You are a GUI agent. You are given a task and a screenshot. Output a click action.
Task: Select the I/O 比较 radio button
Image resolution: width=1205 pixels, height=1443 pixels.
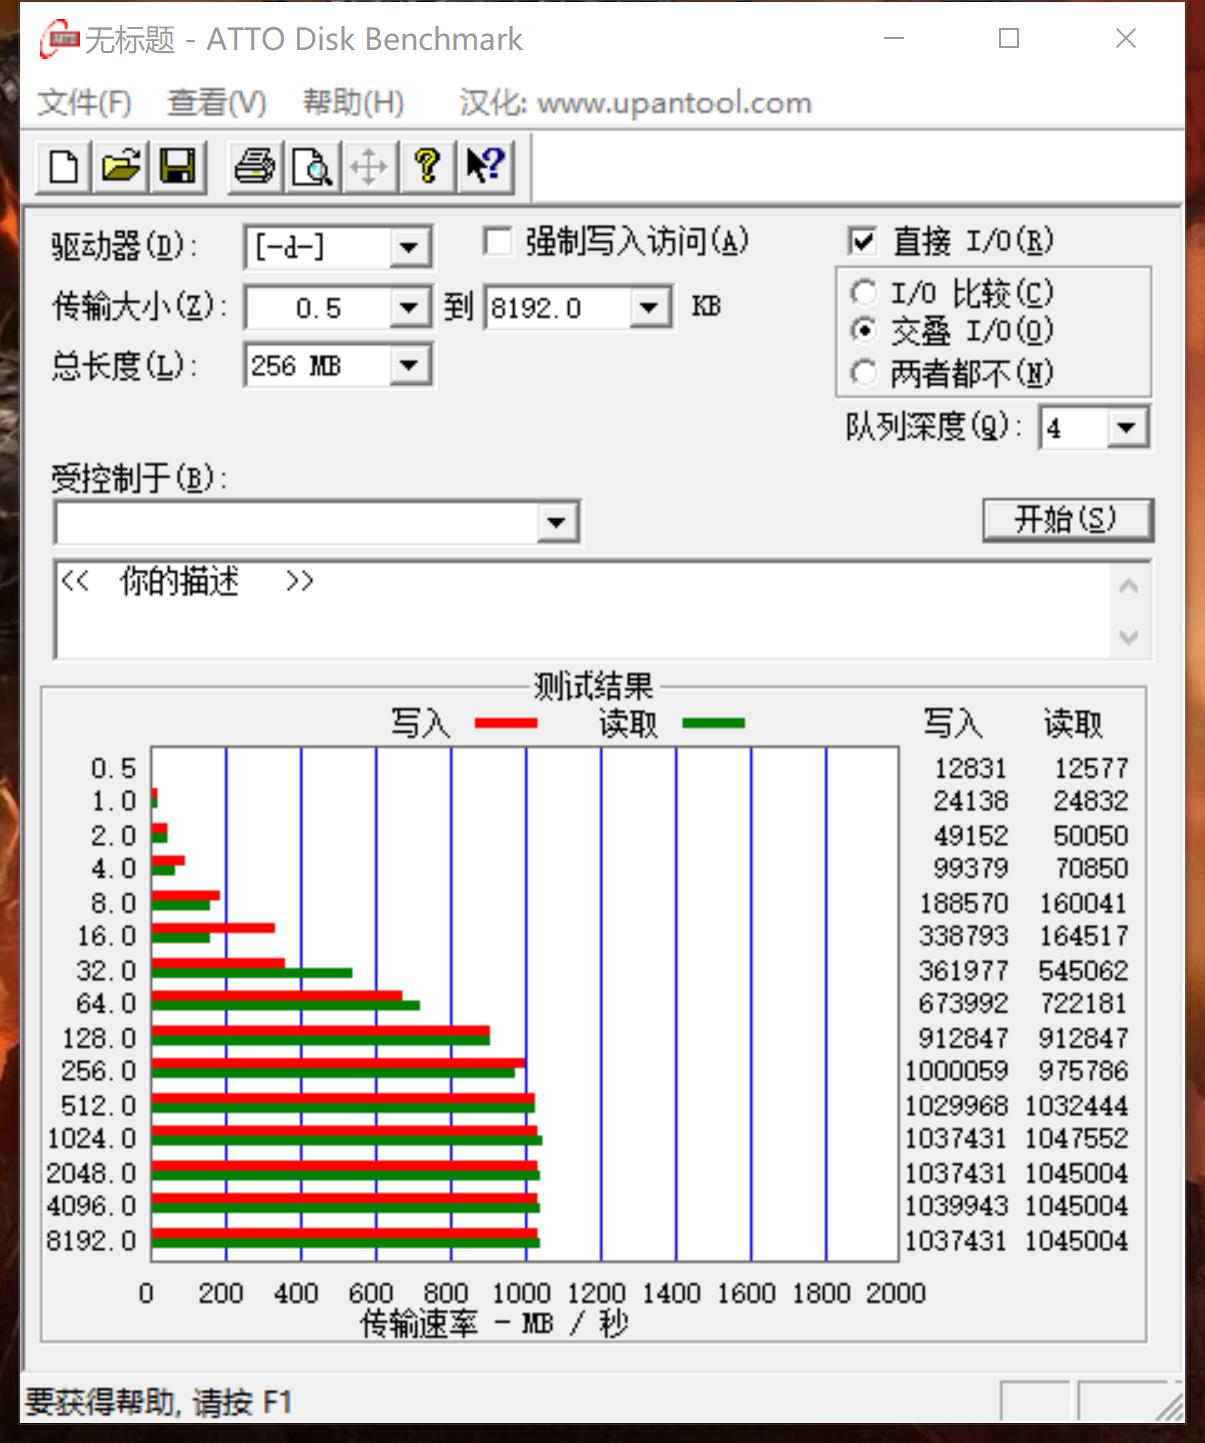click(x=866, y=291)
